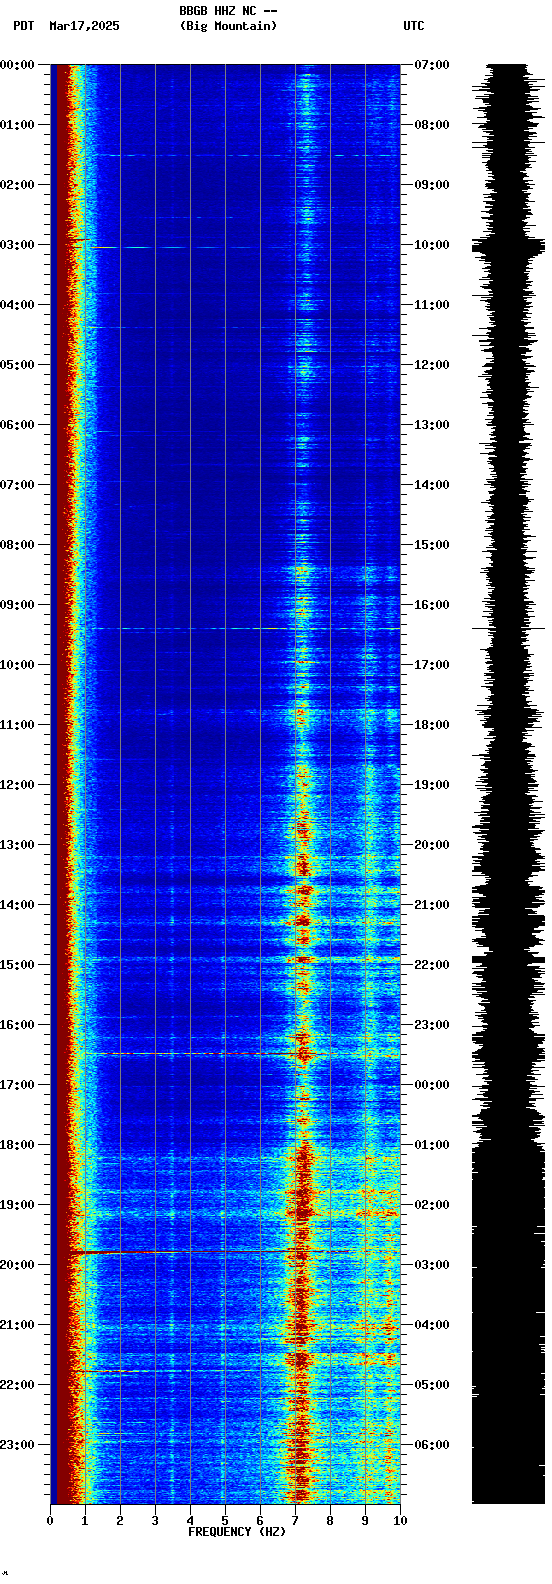Click the 02:00 label on UTC axis

tap(432, 1205)
